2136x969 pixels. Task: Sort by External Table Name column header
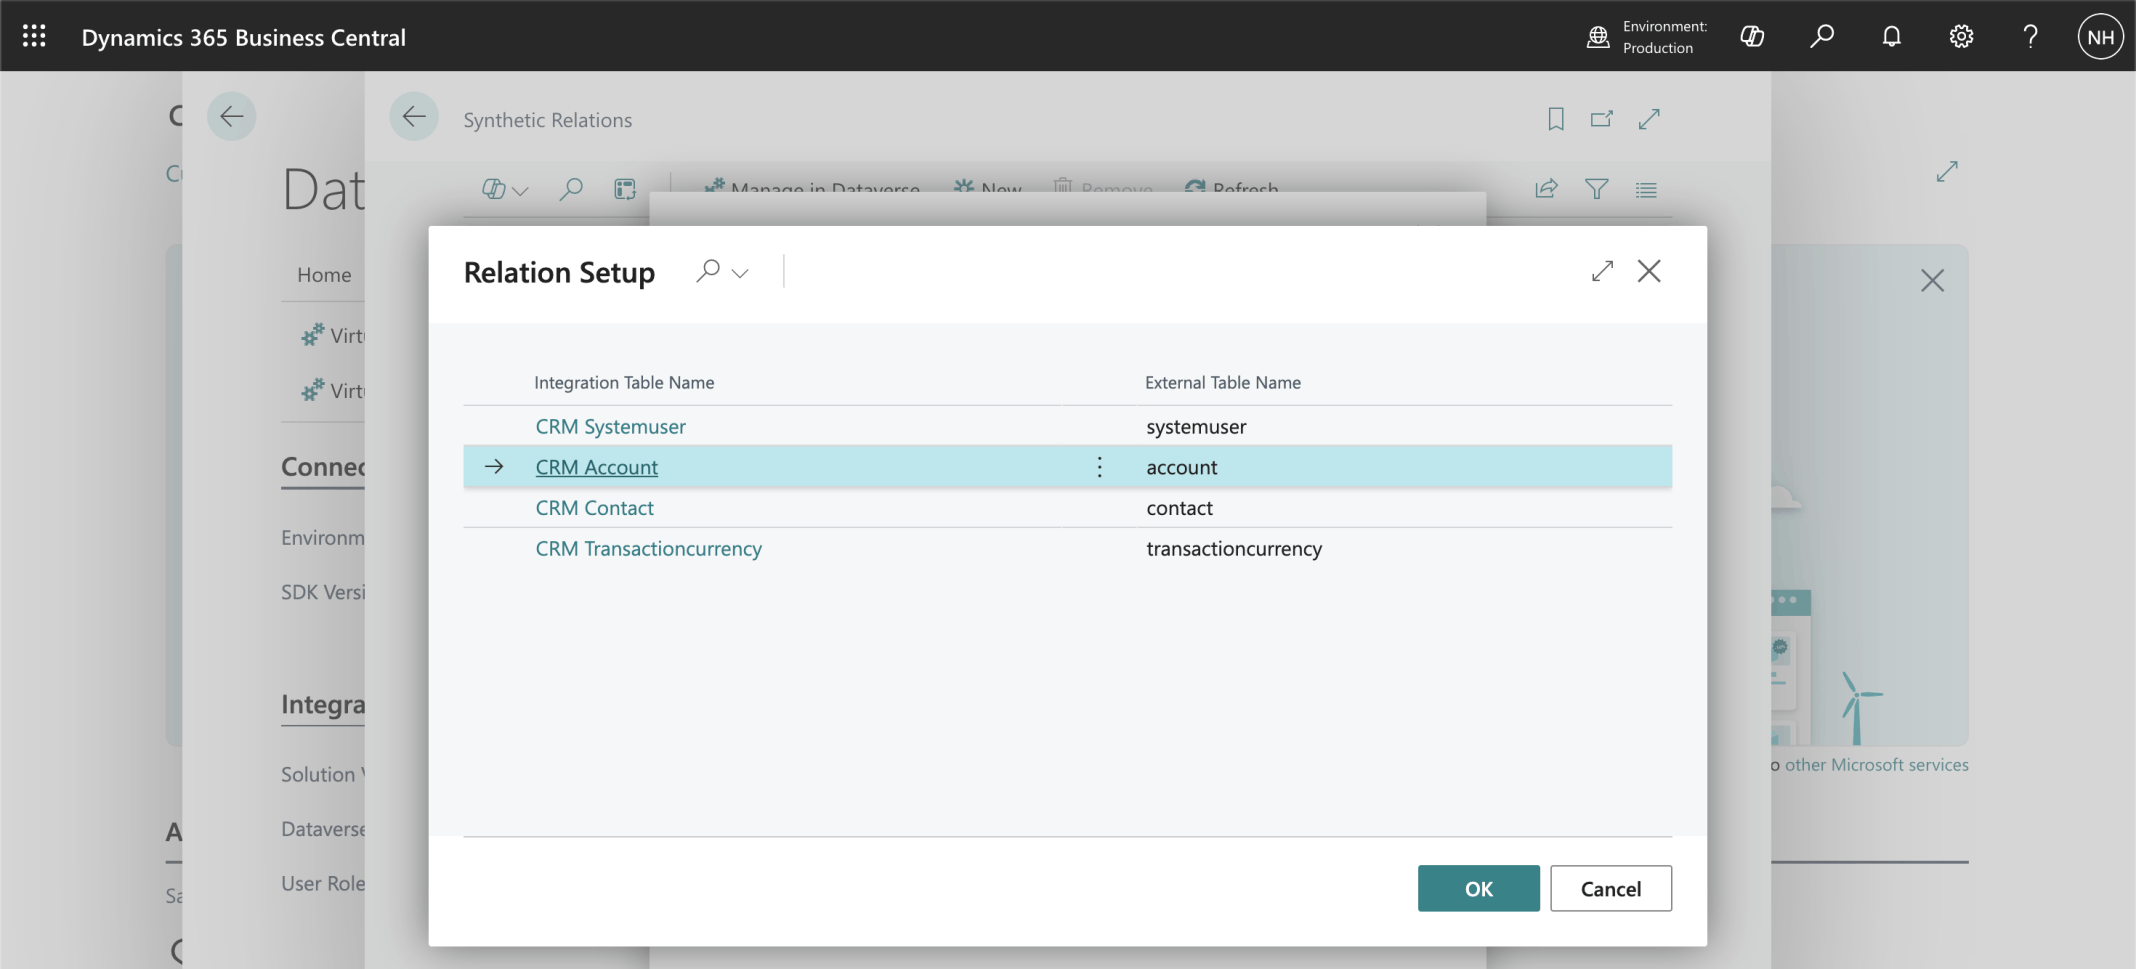click(1222, 382)
